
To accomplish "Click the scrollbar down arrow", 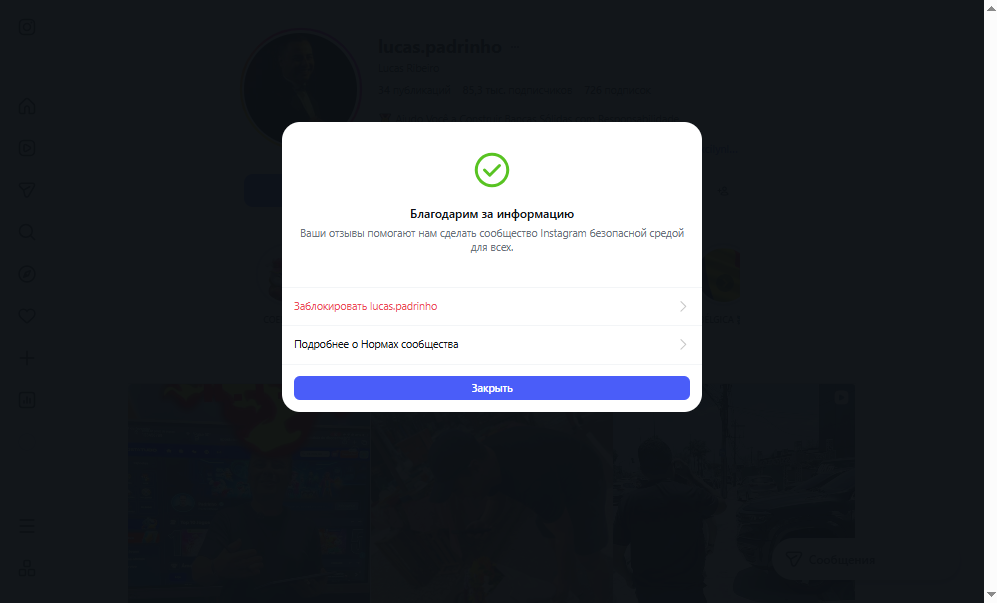I will (991, 596).
